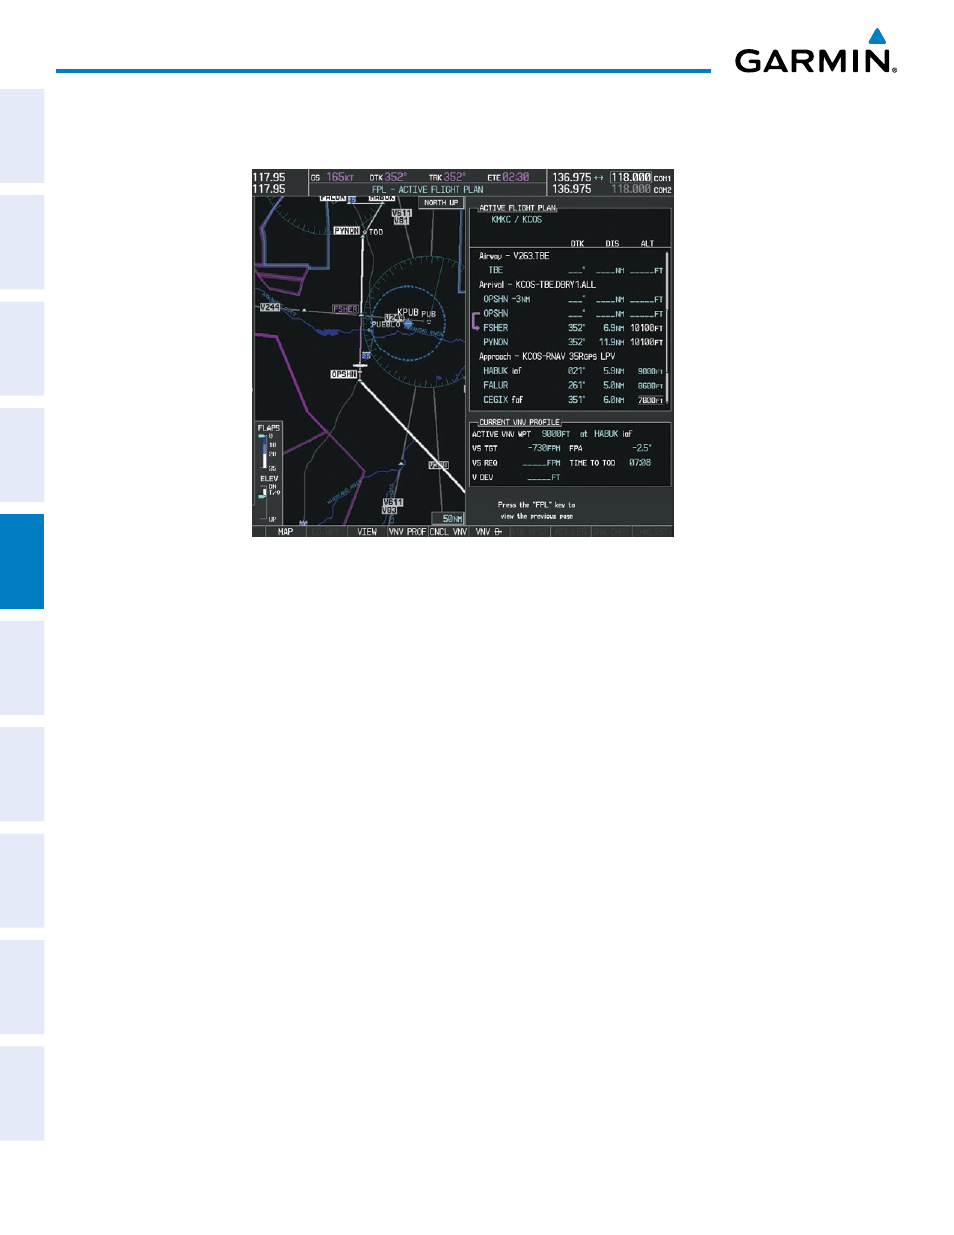The width and height of the screenshot is (954, 1235).
Task: Click the KMKC / KCOS route header
Action: point(516,220)
